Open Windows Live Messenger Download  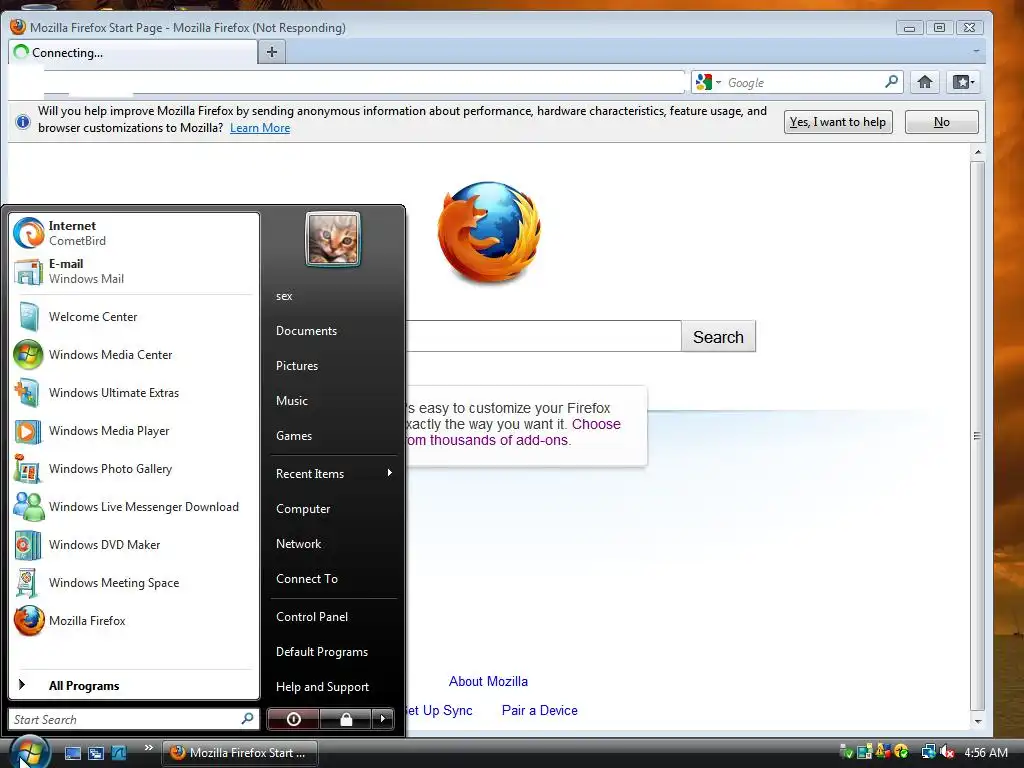134,507
